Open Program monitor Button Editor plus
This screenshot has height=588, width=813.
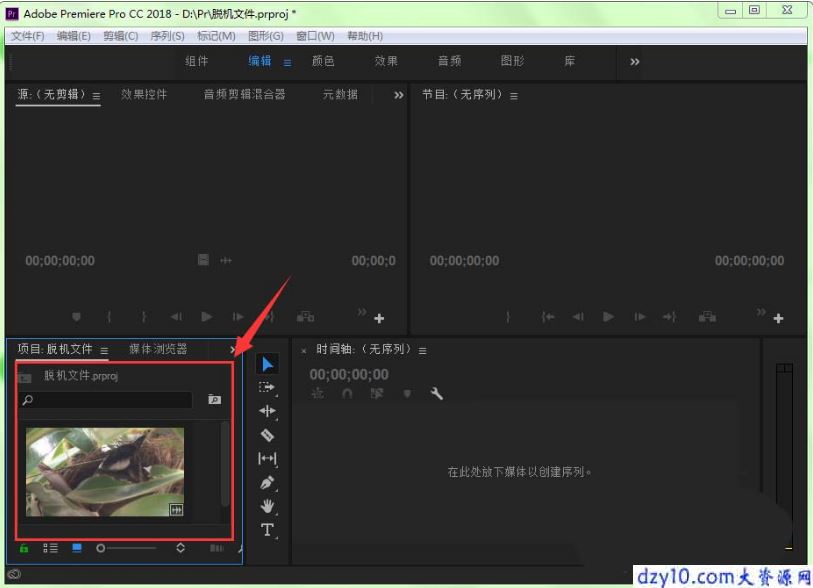click(778, 318)
